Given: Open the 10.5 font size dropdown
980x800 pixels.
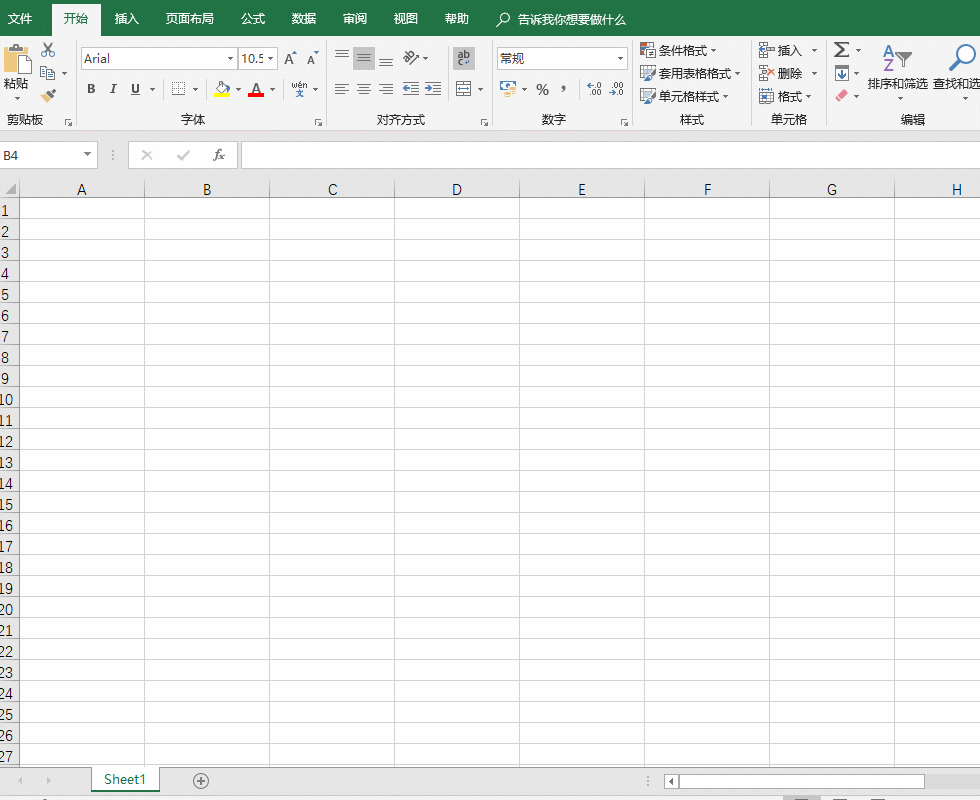Looking at the screenshot, I should click(271, 59).
